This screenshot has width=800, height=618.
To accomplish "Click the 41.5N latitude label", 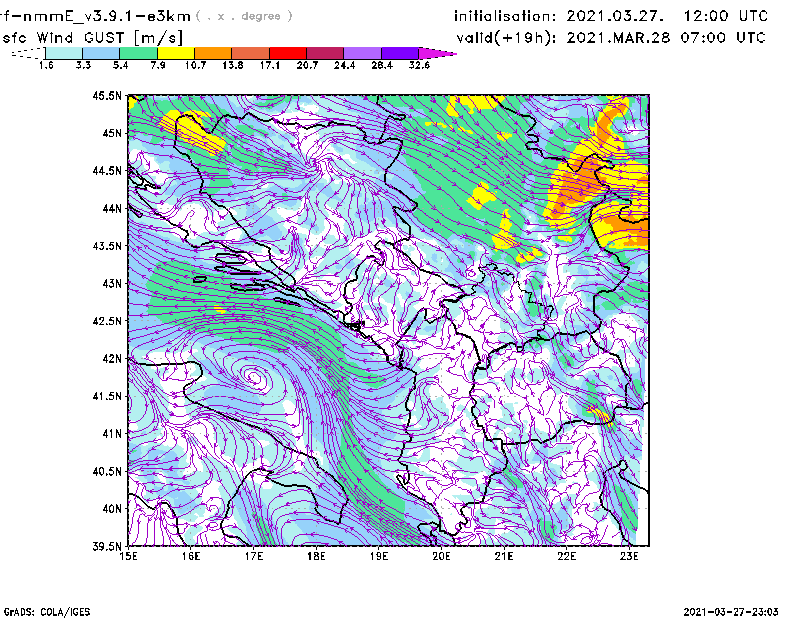I will click(107, 396).
